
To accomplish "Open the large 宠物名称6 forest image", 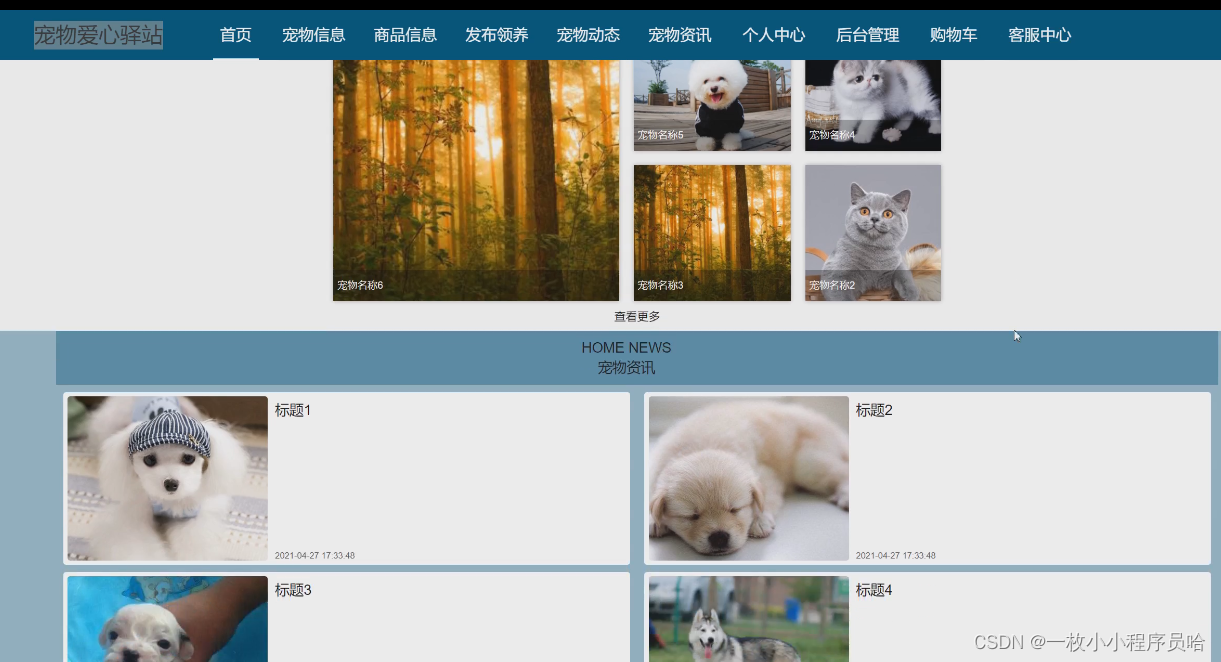I will pyautogui.click(x=476, y=180).
